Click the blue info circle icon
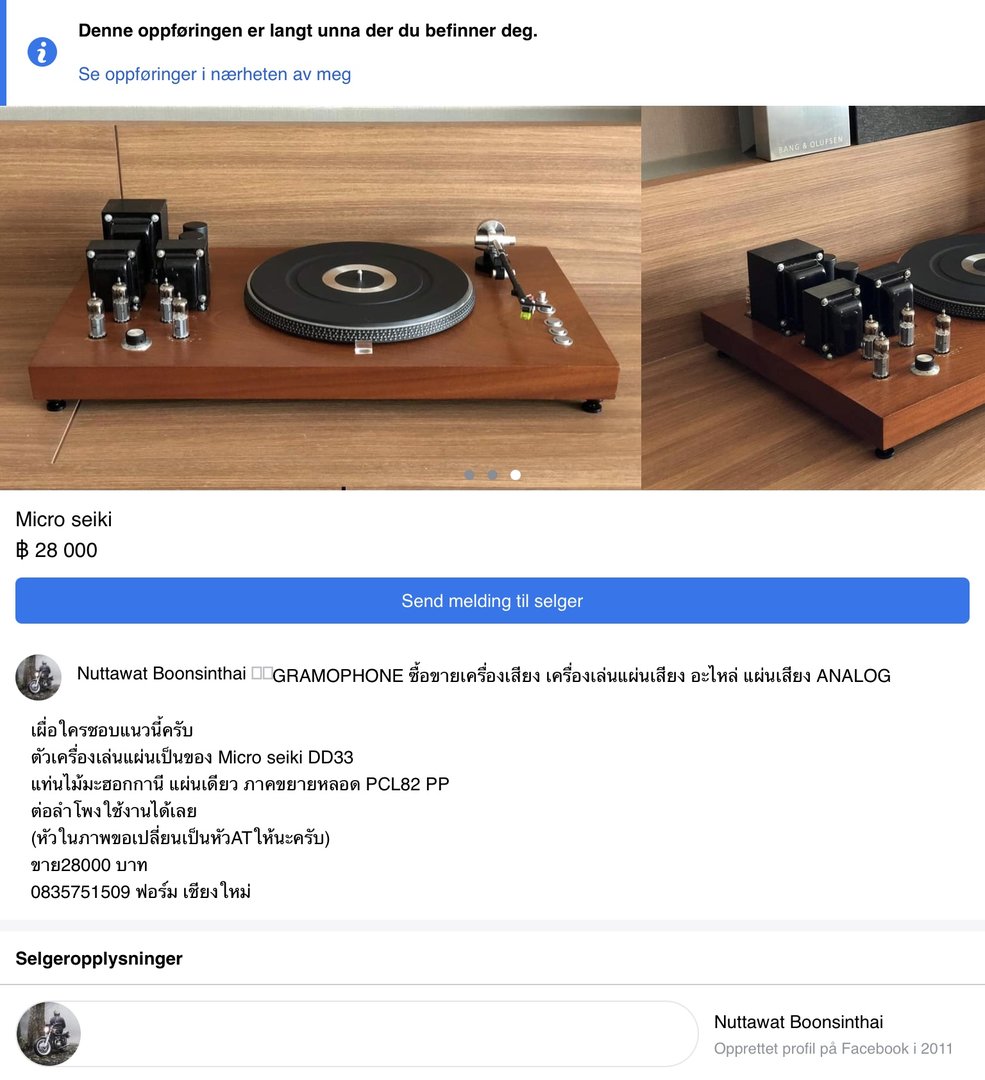The width and height of the screenshot is (985, 1080). (x=42, y=52)
